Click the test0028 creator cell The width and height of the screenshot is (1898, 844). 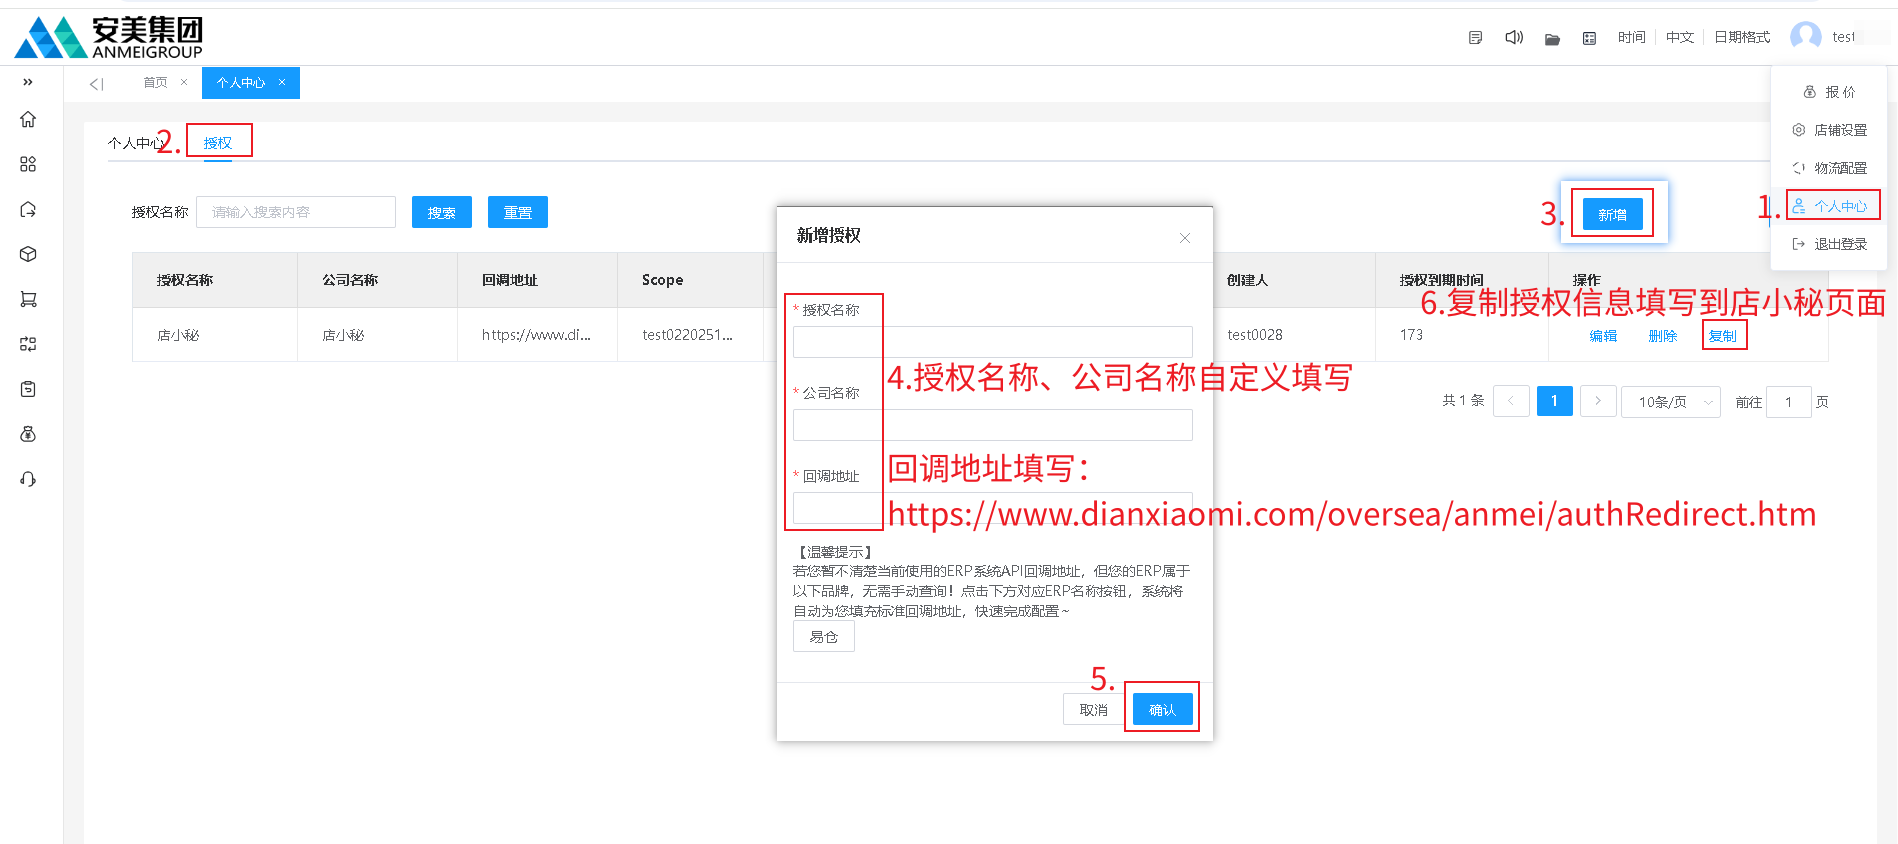(1255, 335)
